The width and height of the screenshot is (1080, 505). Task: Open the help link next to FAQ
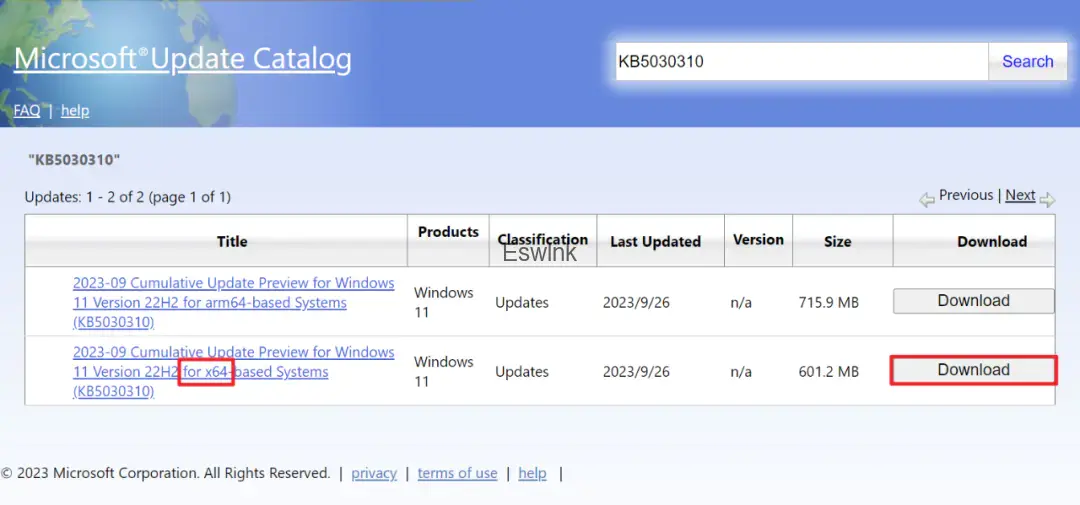coord(75,111)
